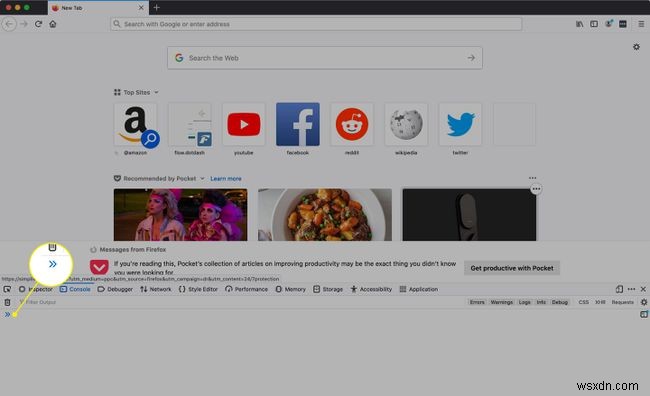This screenshot has width=650, height=396.
Task: Open the food dish article thumbnail
Action: point(325,215)
